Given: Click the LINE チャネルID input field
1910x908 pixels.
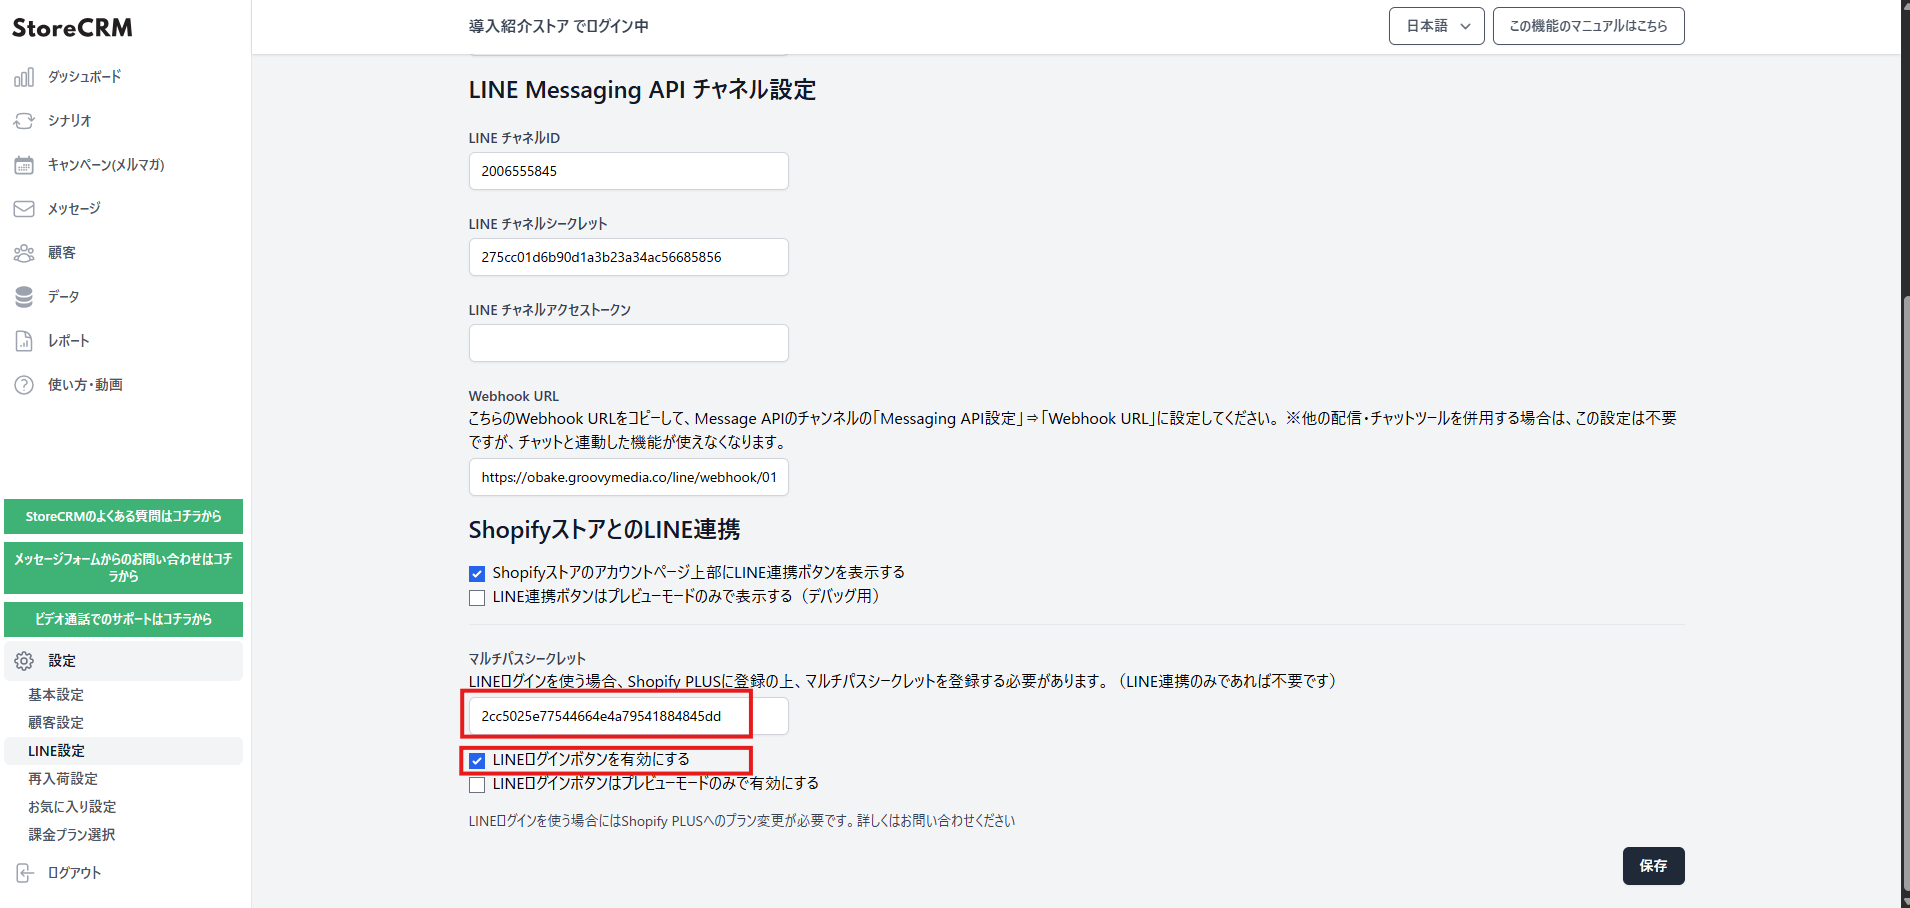Looking at the screenshot, I should (x=628, y=171).
